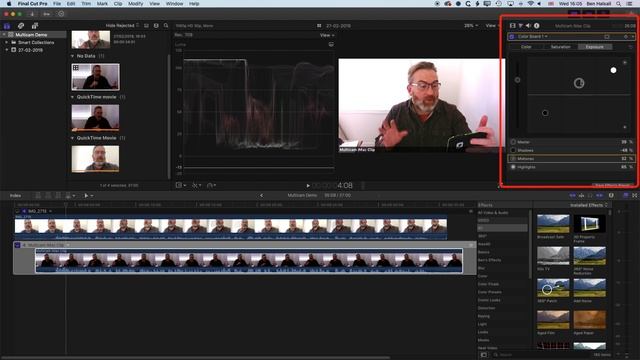The width and height of the screenshot is (640, 360).
Task: Collapse the QuickTime movie group
Action: click(73, 97)
